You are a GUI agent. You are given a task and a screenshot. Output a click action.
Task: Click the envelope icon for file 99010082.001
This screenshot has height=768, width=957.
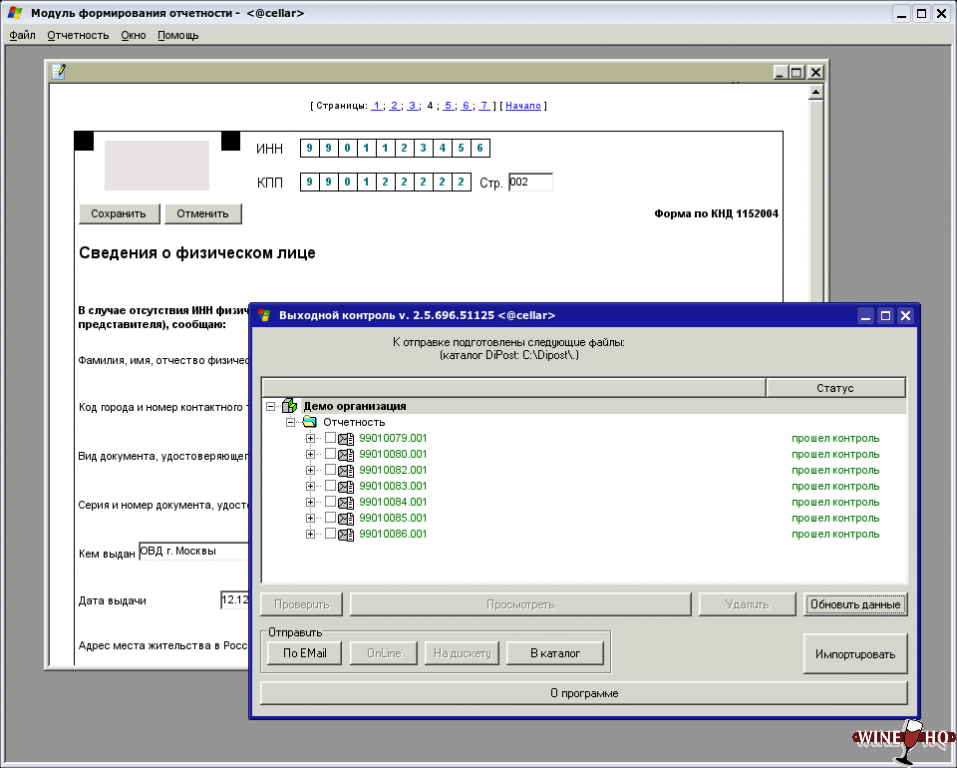[347, 471]
